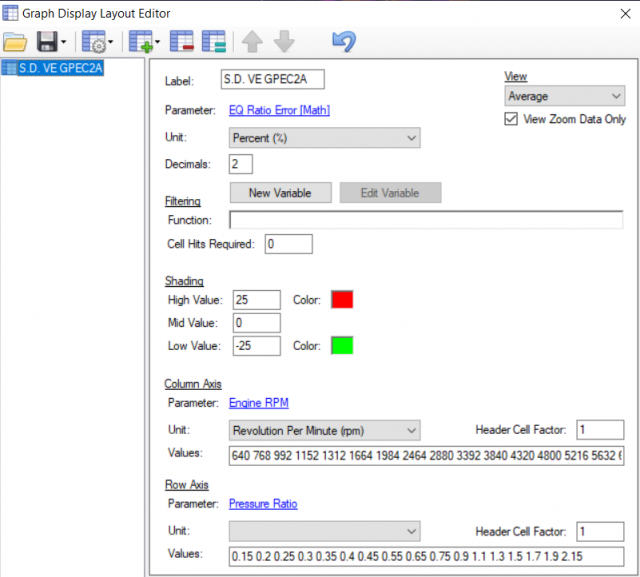This screenshot has height=577, width=640.
Task: Pick the red High Value color swatch
Action: coord(340,299)
